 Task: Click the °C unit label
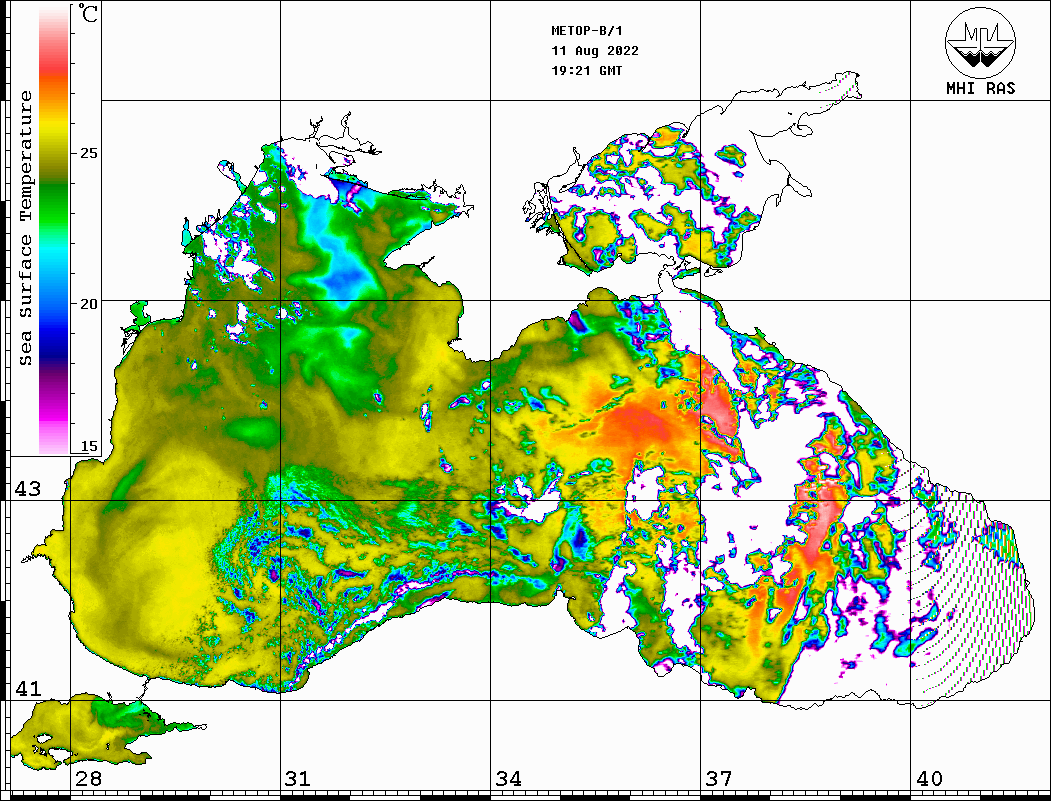coord(90,15)
